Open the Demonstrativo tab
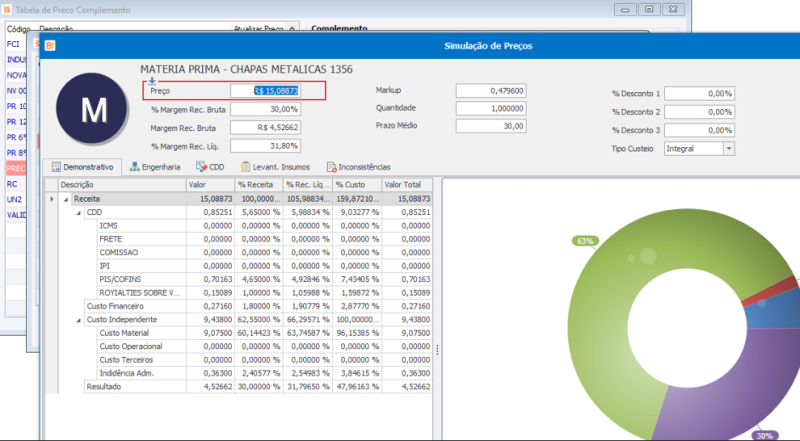800x441 pixels. pyautogui.click(x=82, y=167)
